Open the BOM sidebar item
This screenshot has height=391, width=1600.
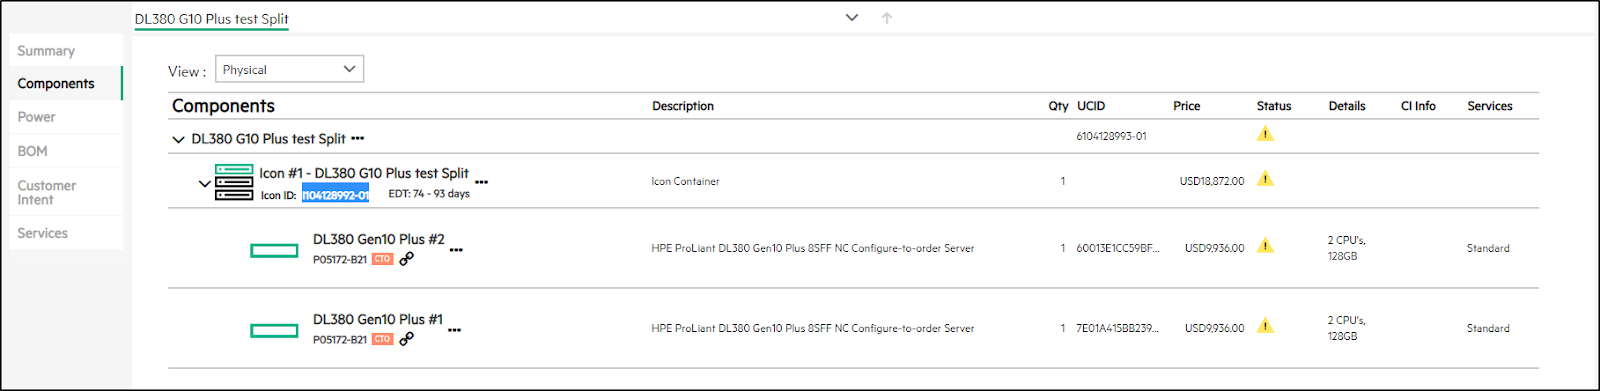click(x=32, y=151)
